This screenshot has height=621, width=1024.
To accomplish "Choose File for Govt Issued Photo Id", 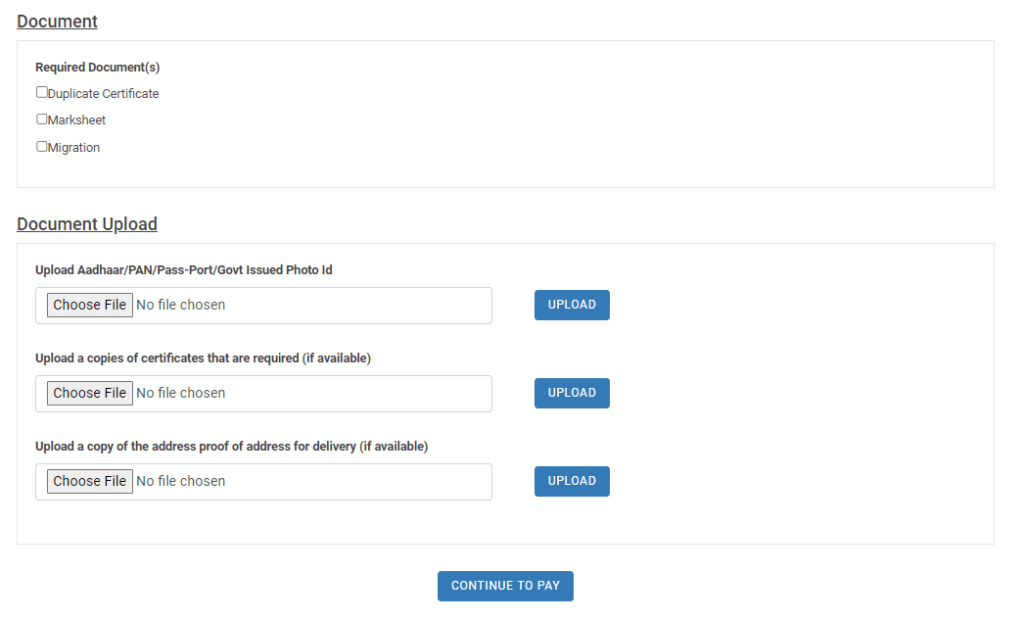I will pyautogui.click(x=89, y=305).
